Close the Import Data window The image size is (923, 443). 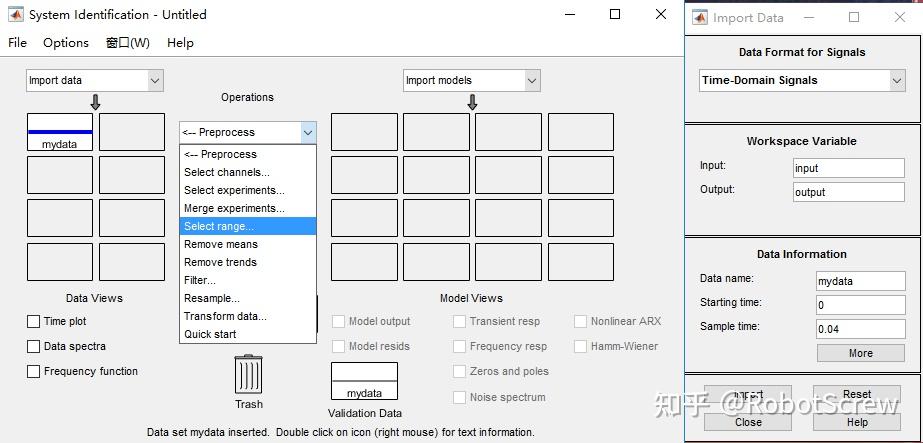click(900, 17)
